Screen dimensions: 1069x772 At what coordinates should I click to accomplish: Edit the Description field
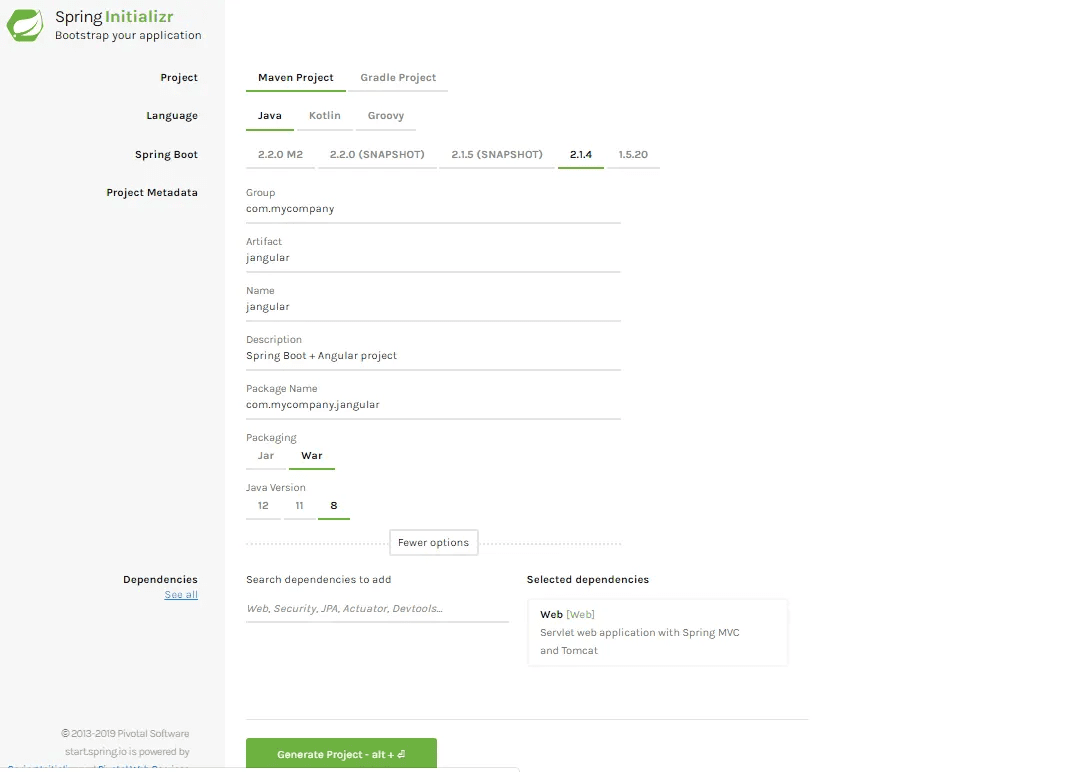pos(432,357)
